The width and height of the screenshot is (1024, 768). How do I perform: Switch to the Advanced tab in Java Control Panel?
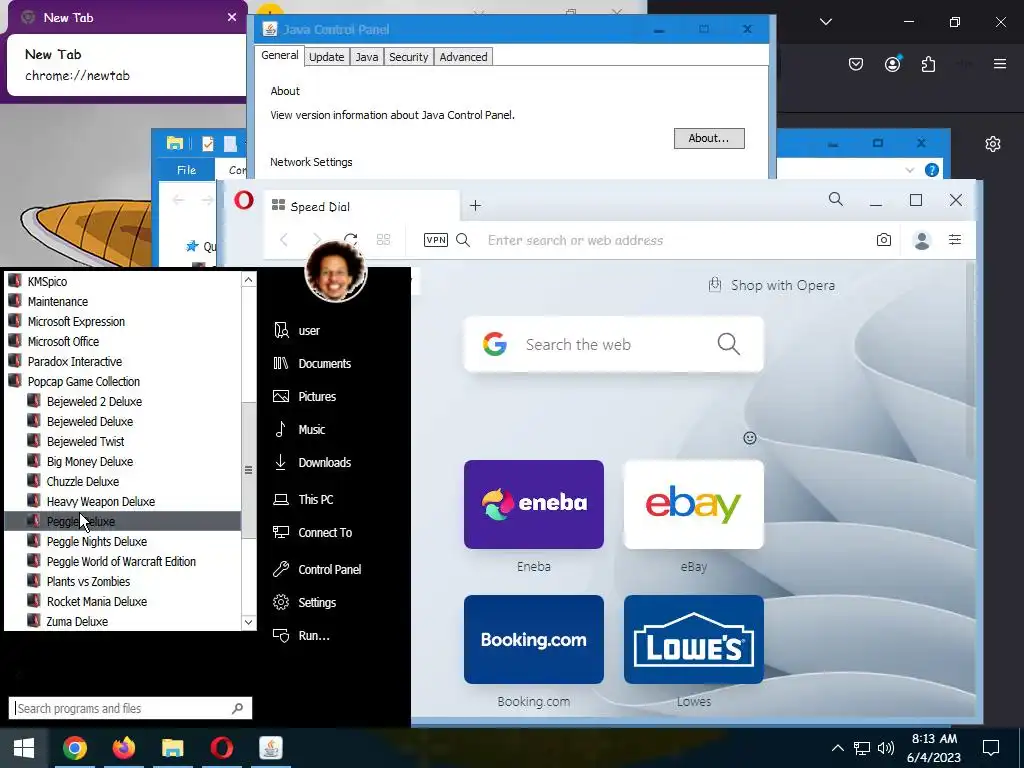pyautogui.click(x=463, y=57)
